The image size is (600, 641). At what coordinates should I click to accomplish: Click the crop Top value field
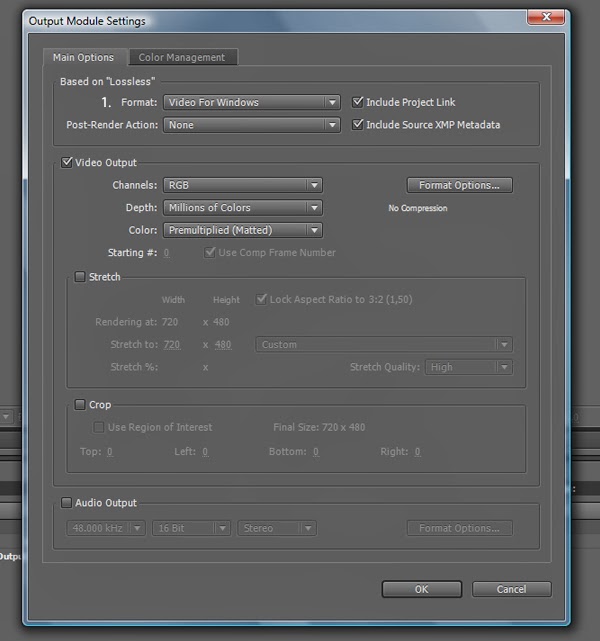pyautogui.click(x=110, y=452)
